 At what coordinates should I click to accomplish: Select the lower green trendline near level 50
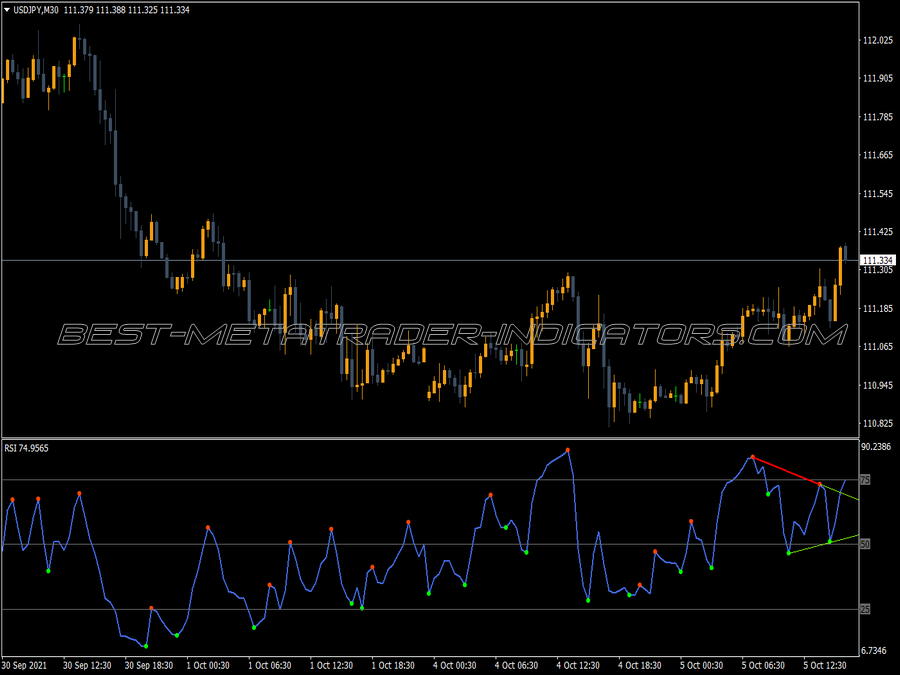824,544
